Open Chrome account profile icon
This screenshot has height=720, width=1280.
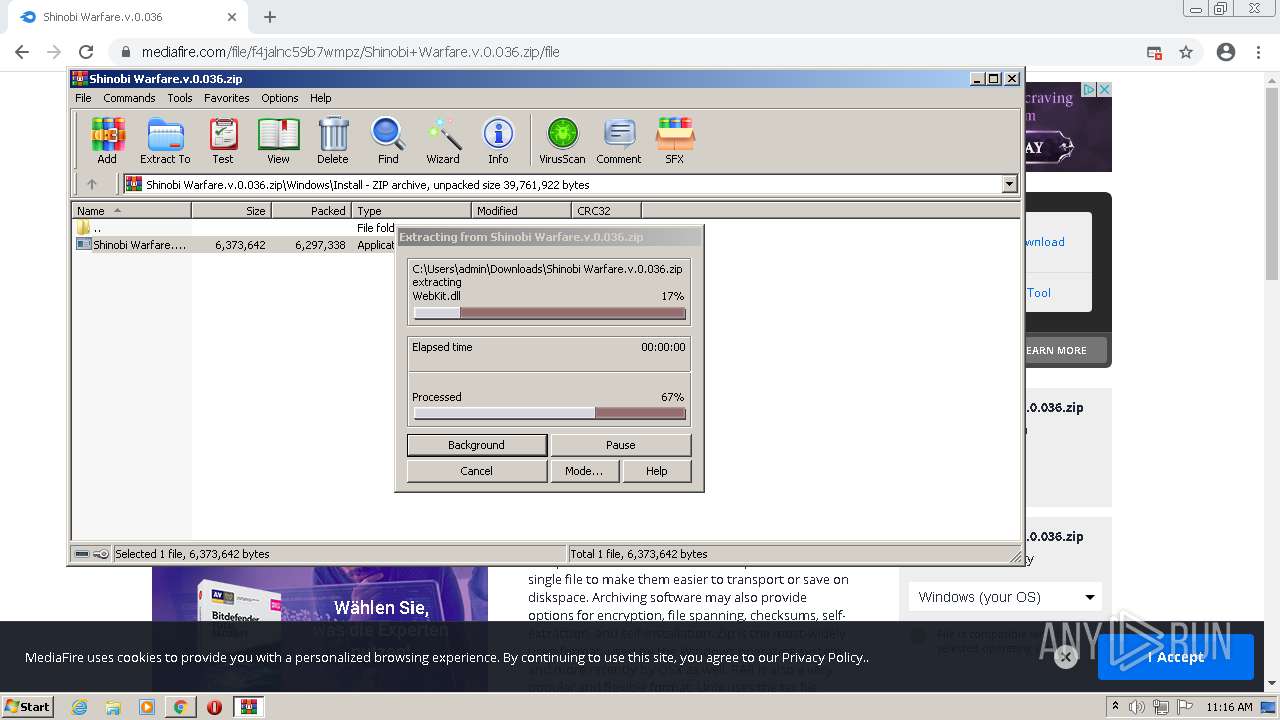coord(1226,52)
